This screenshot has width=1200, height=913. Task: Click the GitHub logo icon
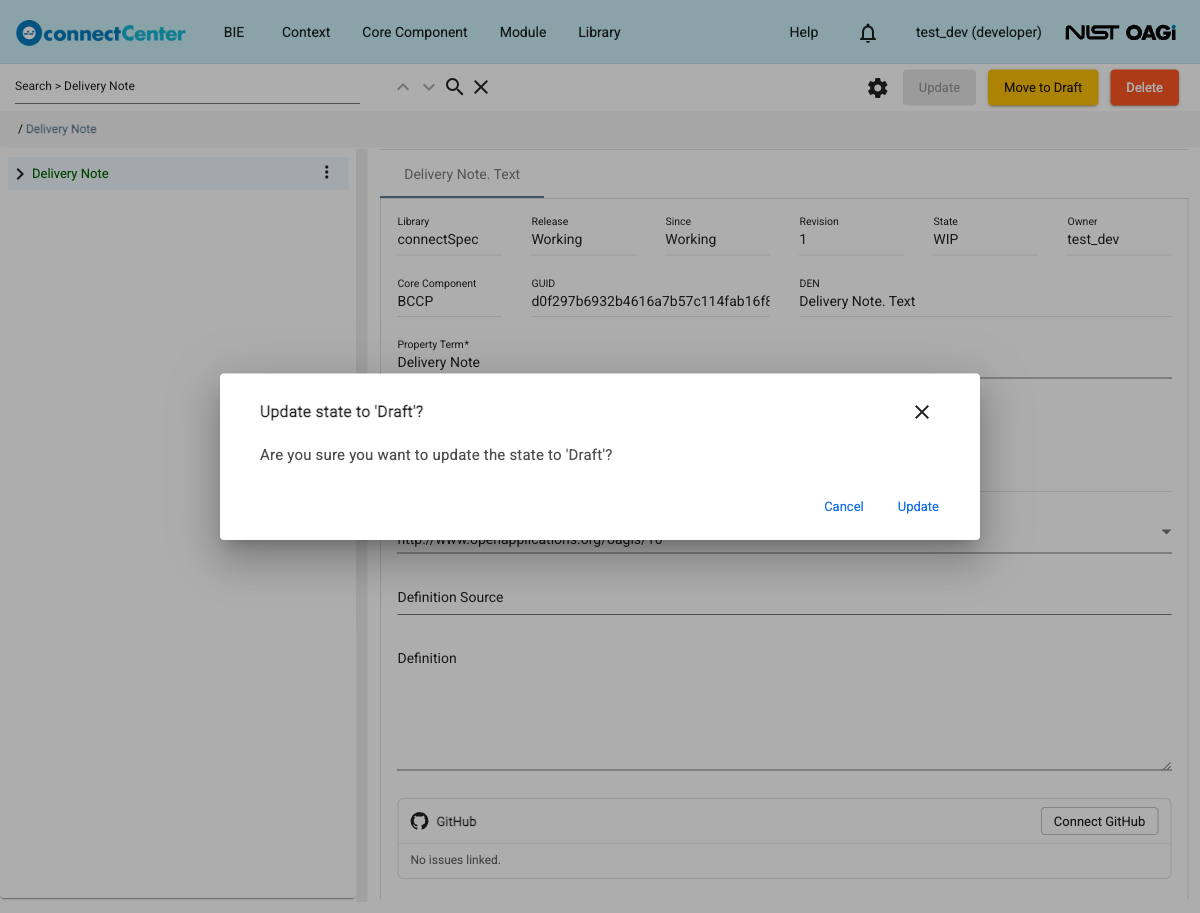420,821
